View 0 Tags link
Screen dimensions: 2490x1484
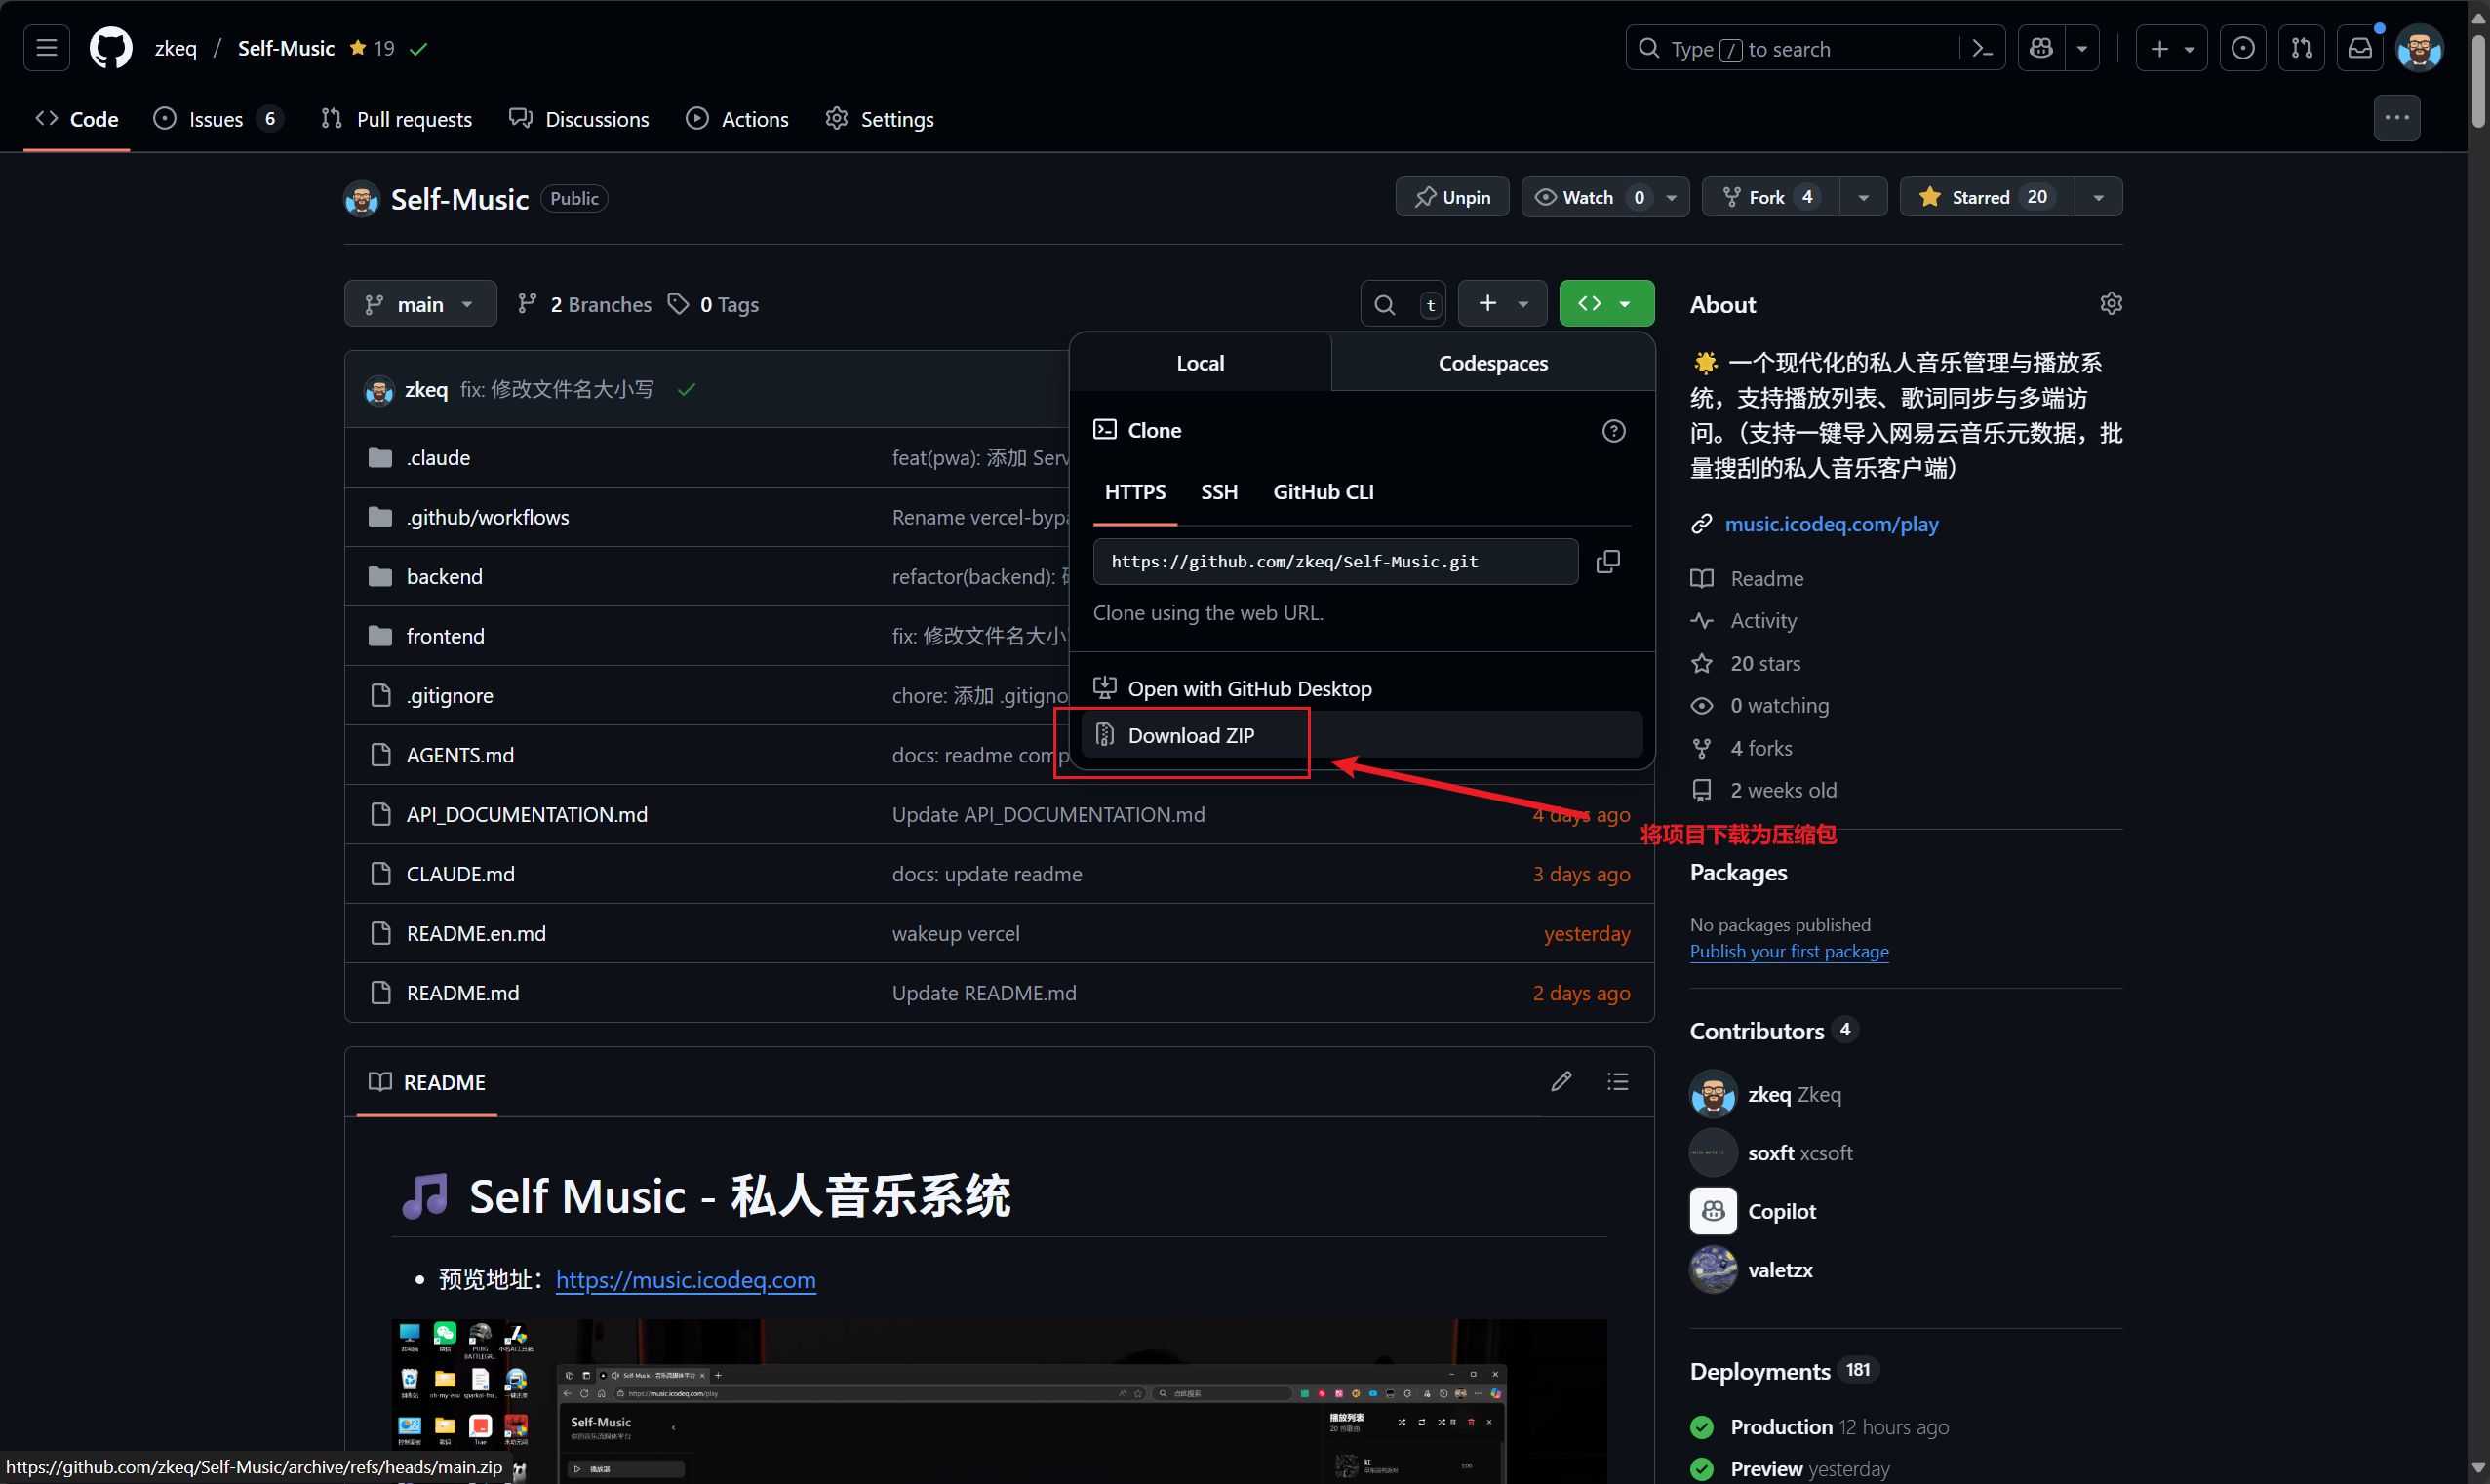713,304
